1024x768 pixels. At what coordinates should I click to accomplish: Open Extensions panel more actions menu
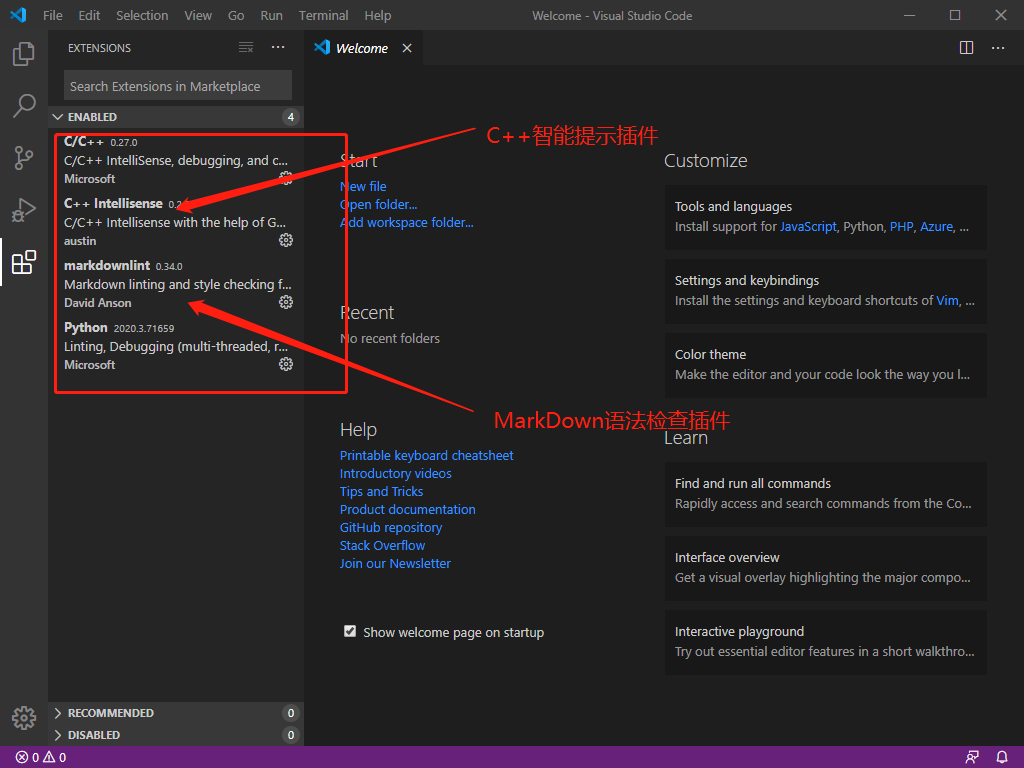coord(278,48)
